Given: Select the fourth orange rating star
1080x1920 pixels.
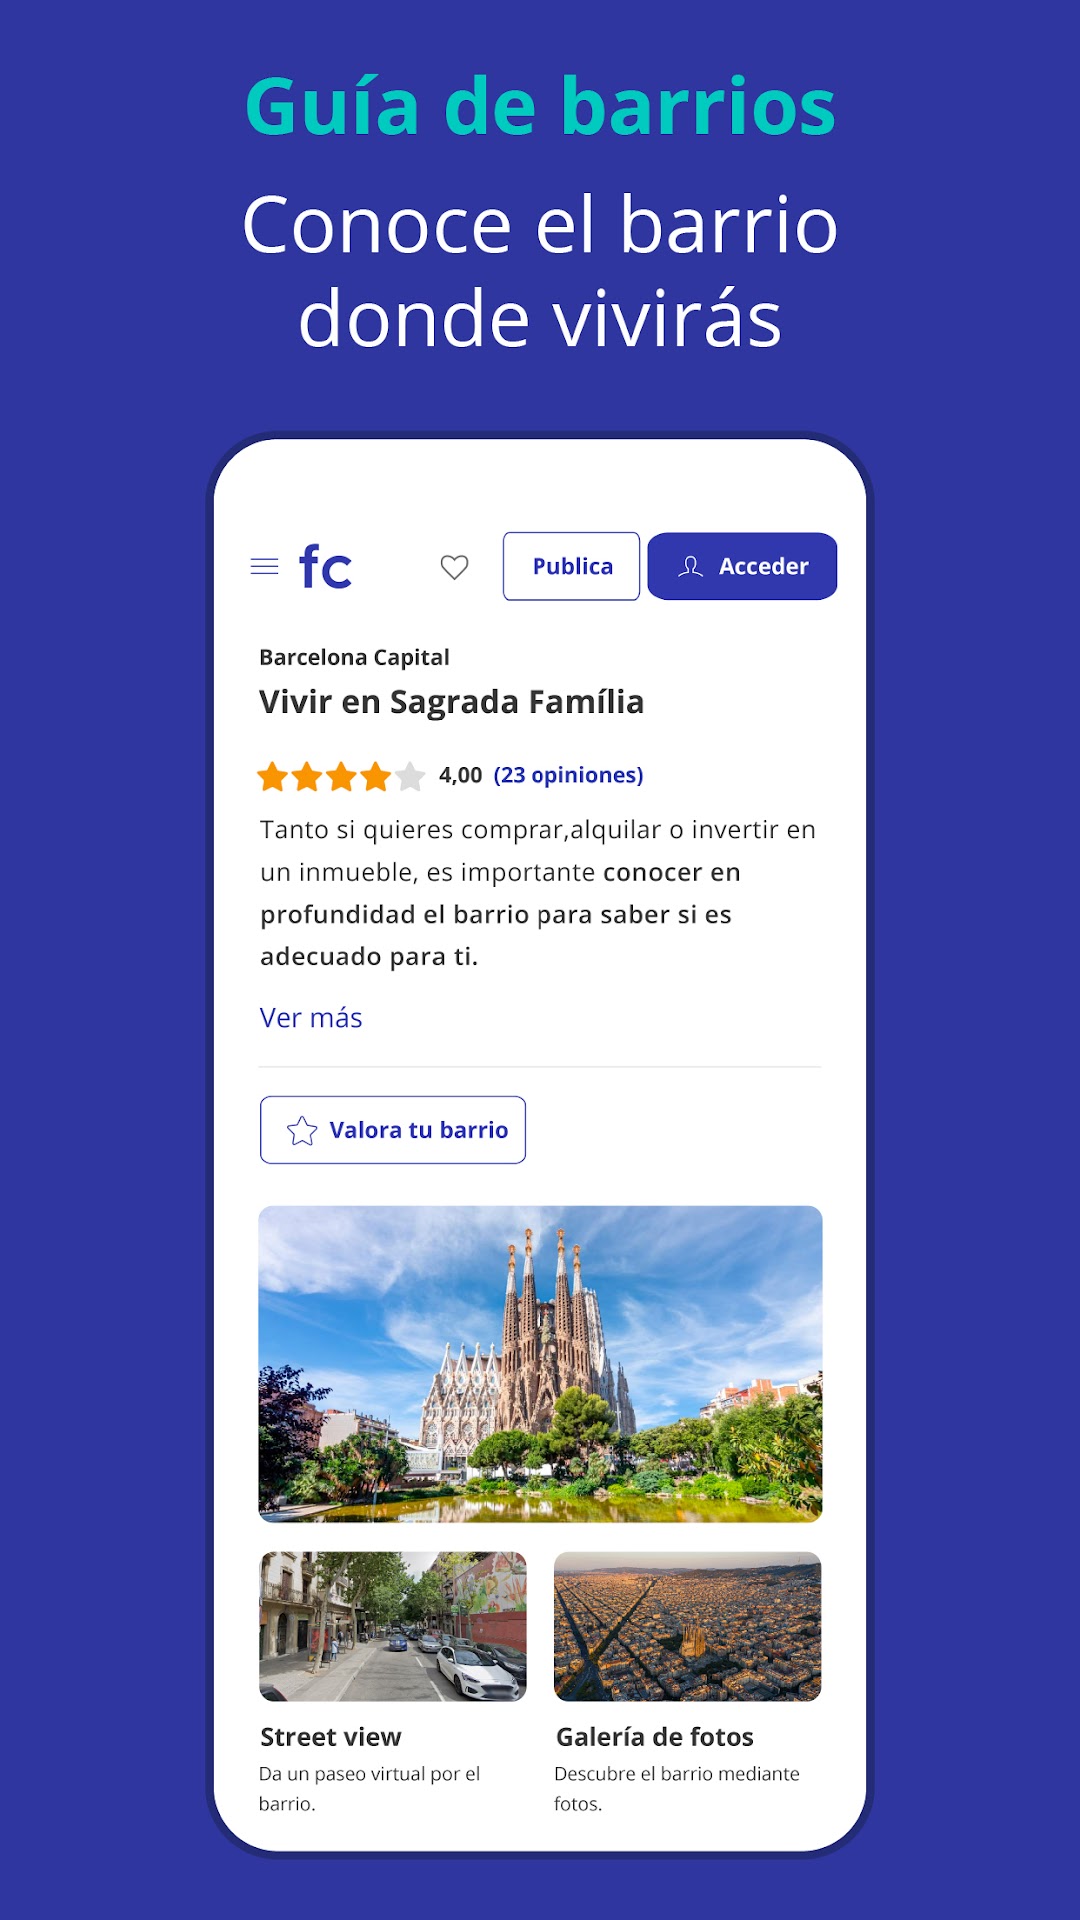Looking at the screenshot, I should (x=376, y=776).
